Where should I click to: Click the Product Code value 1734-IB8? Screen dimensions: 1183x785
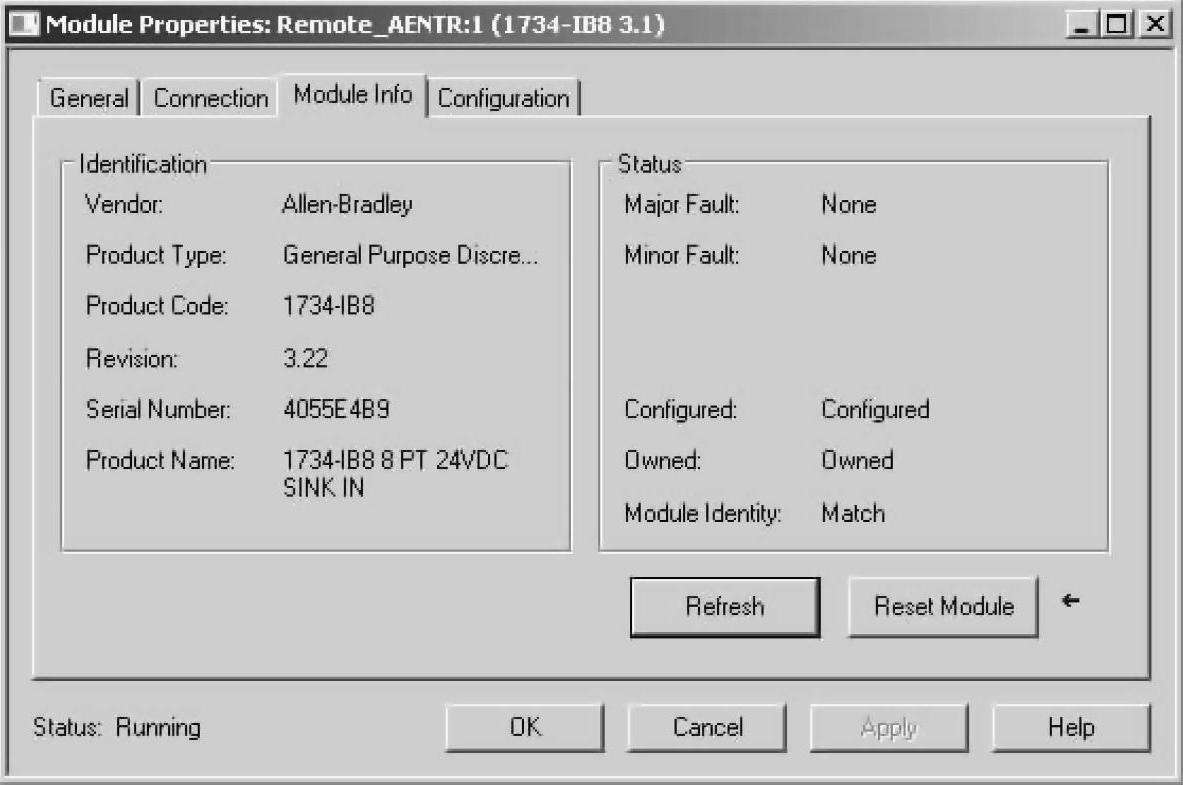coord(329,306)
